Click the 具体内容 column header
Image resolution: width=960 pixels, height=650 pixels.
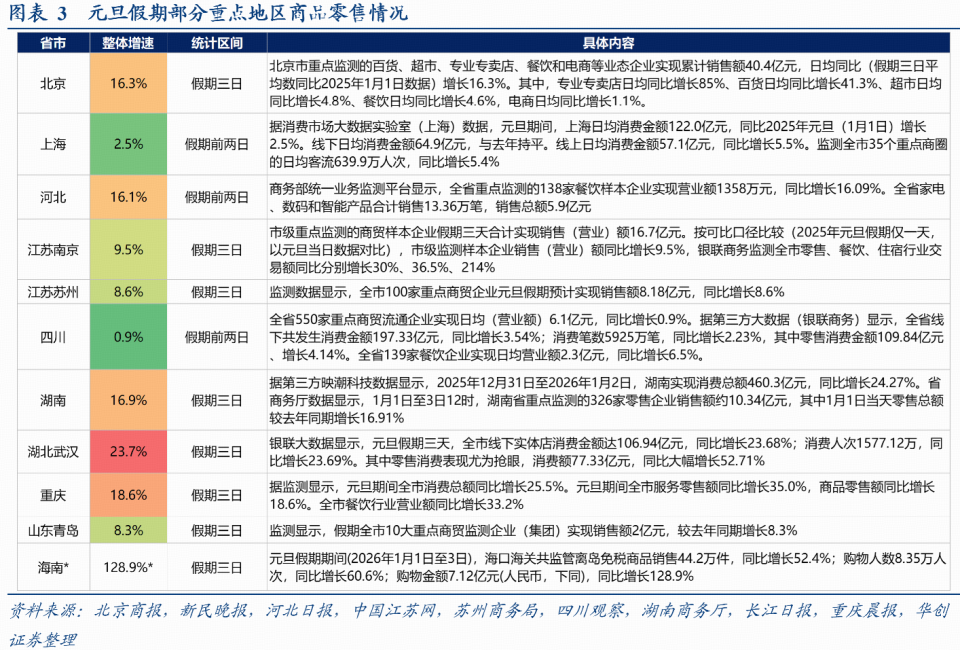(609, 44)
